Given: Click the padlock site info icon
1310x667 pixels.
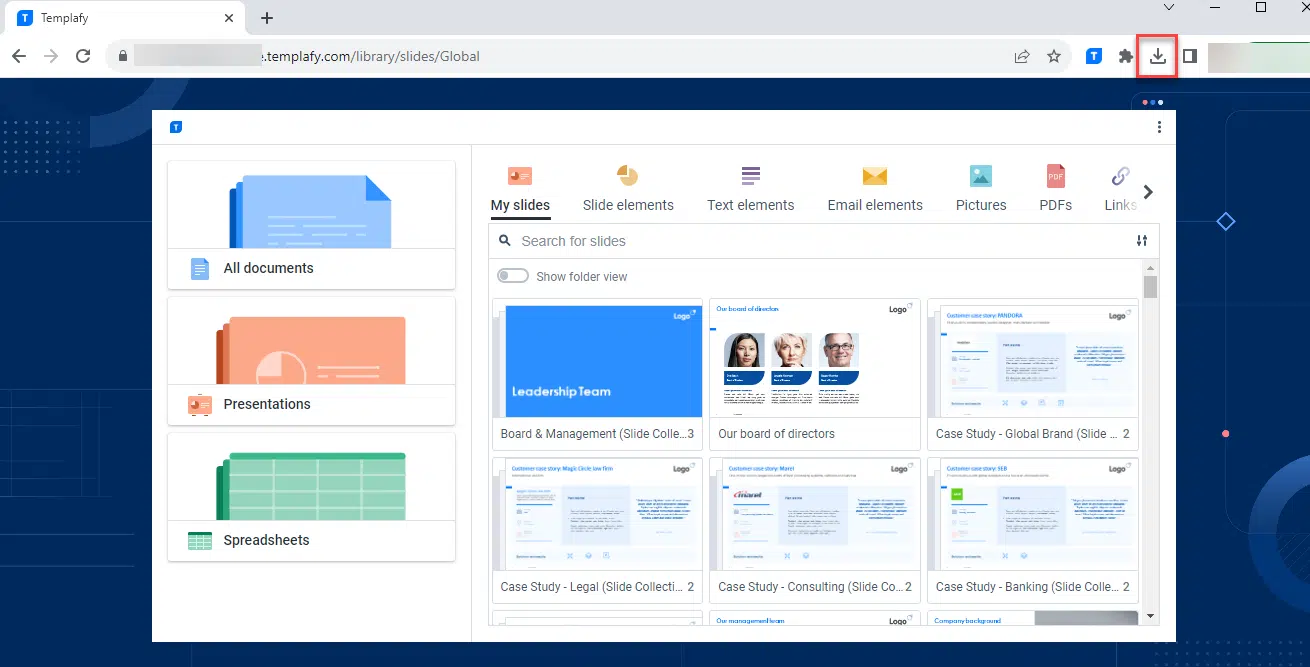Looking at the screenshot, I should tap(123, 56).
